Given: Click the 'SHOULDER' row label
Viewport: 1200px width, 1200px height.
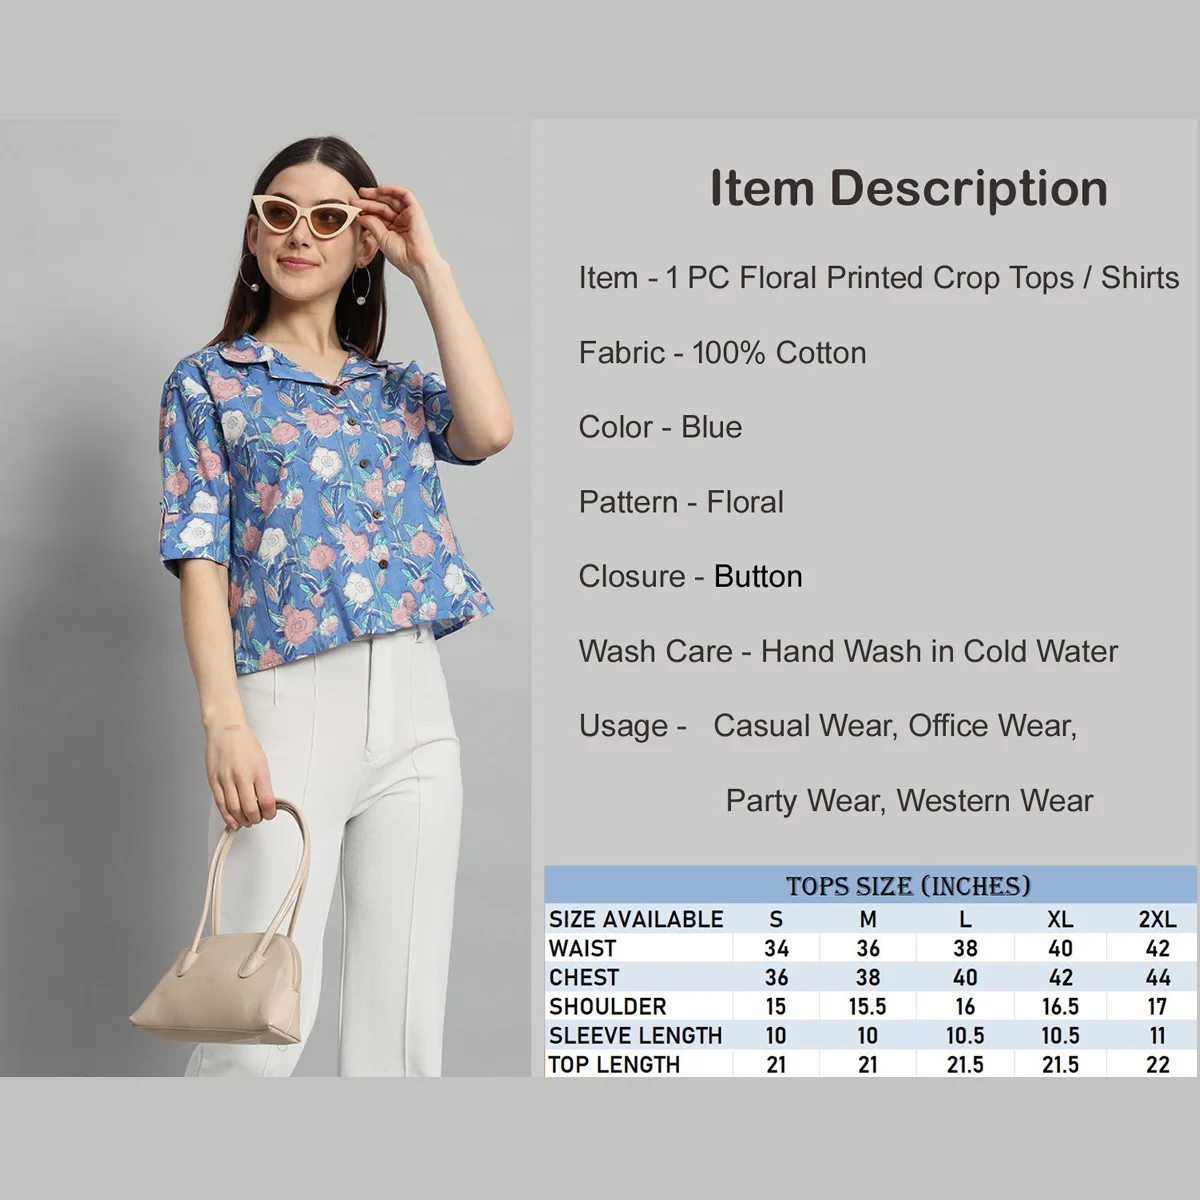Looking at the screenshot, I should [x=607, y=1006].
